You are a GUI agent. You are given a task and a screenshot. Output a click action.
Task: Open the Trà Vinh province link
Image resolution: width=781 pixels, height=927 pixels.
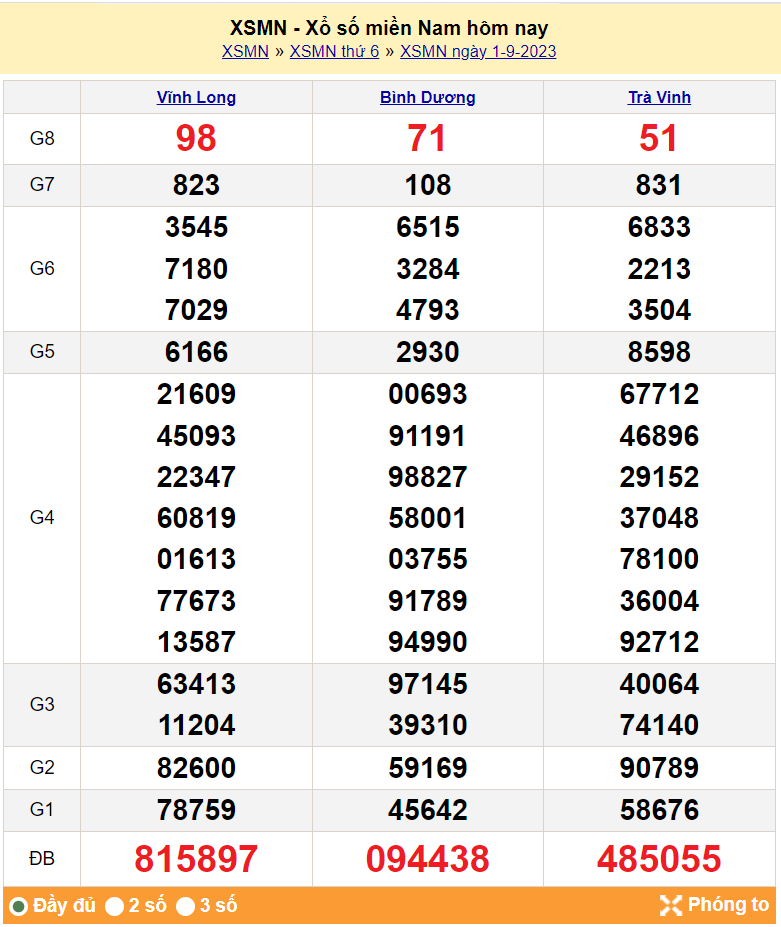pos(659,98)
